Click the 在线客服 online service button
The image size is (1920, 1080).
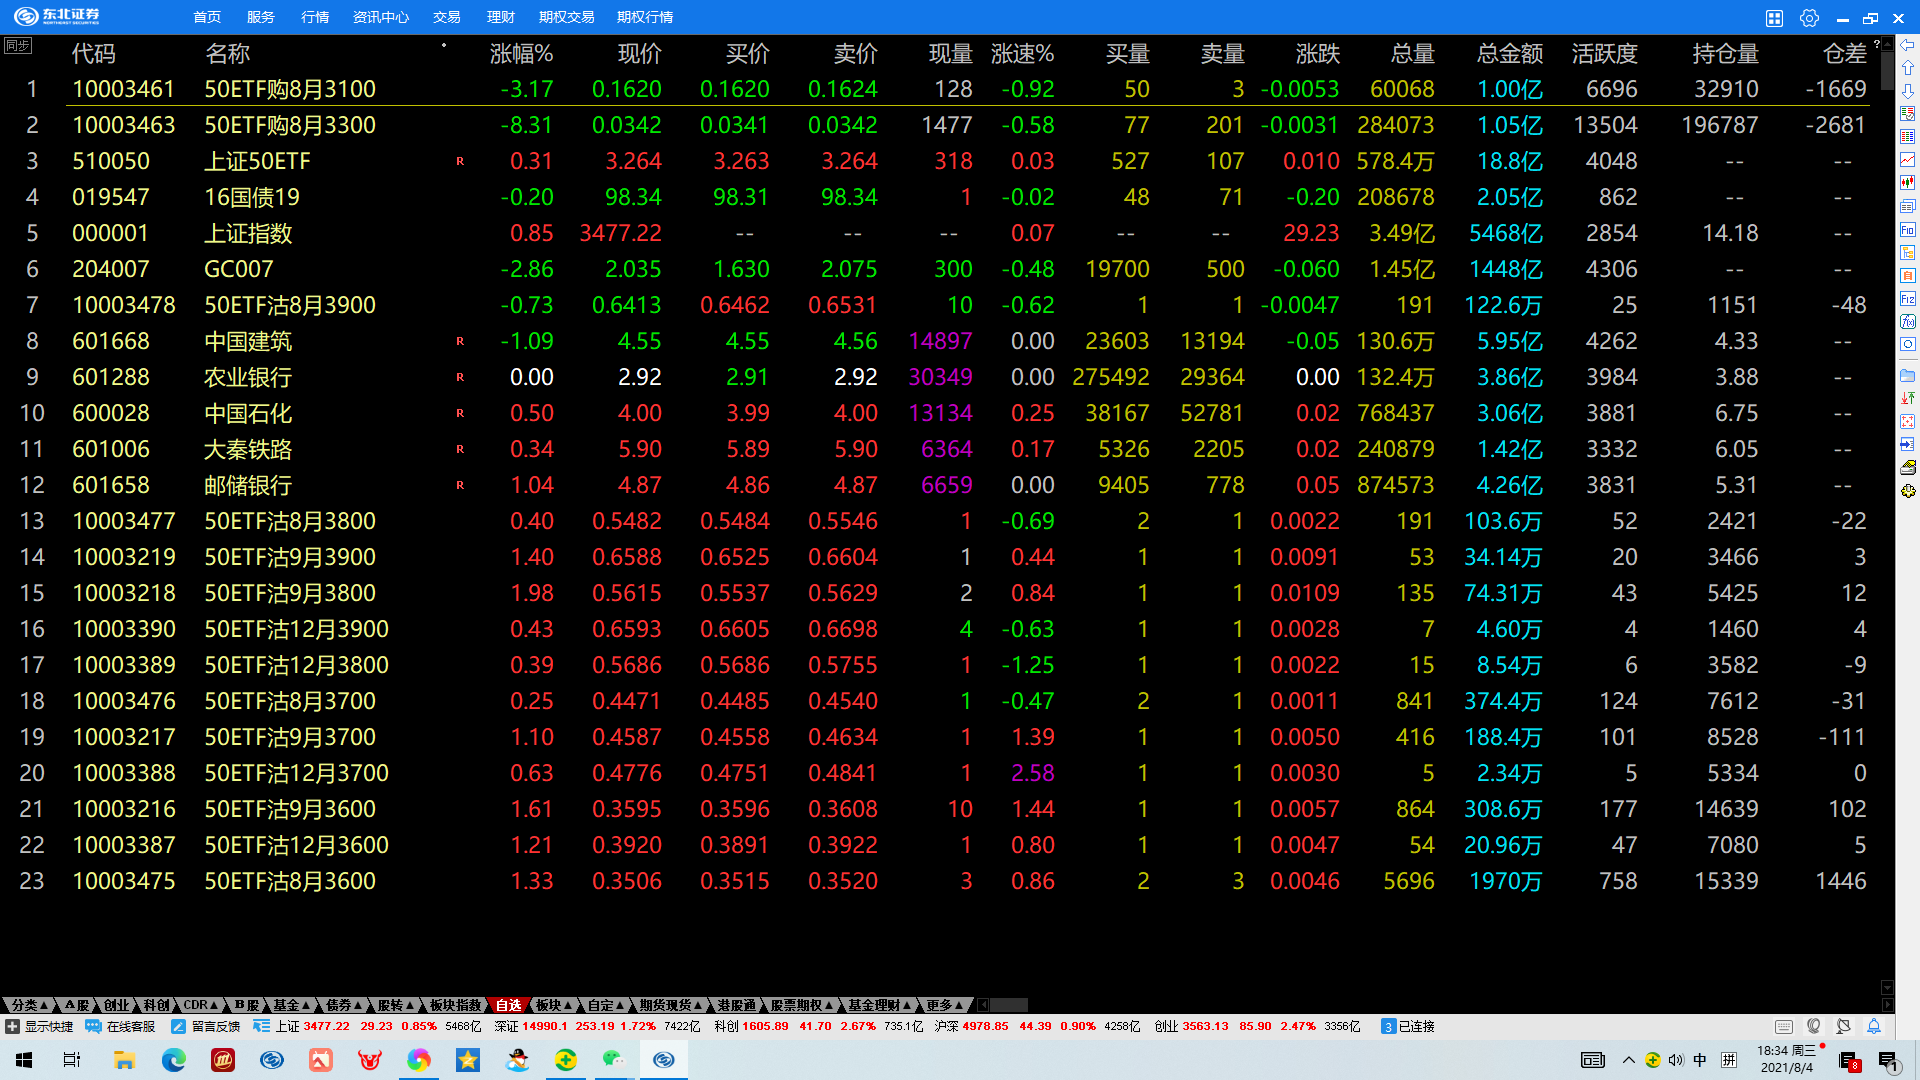[121, 1026]
